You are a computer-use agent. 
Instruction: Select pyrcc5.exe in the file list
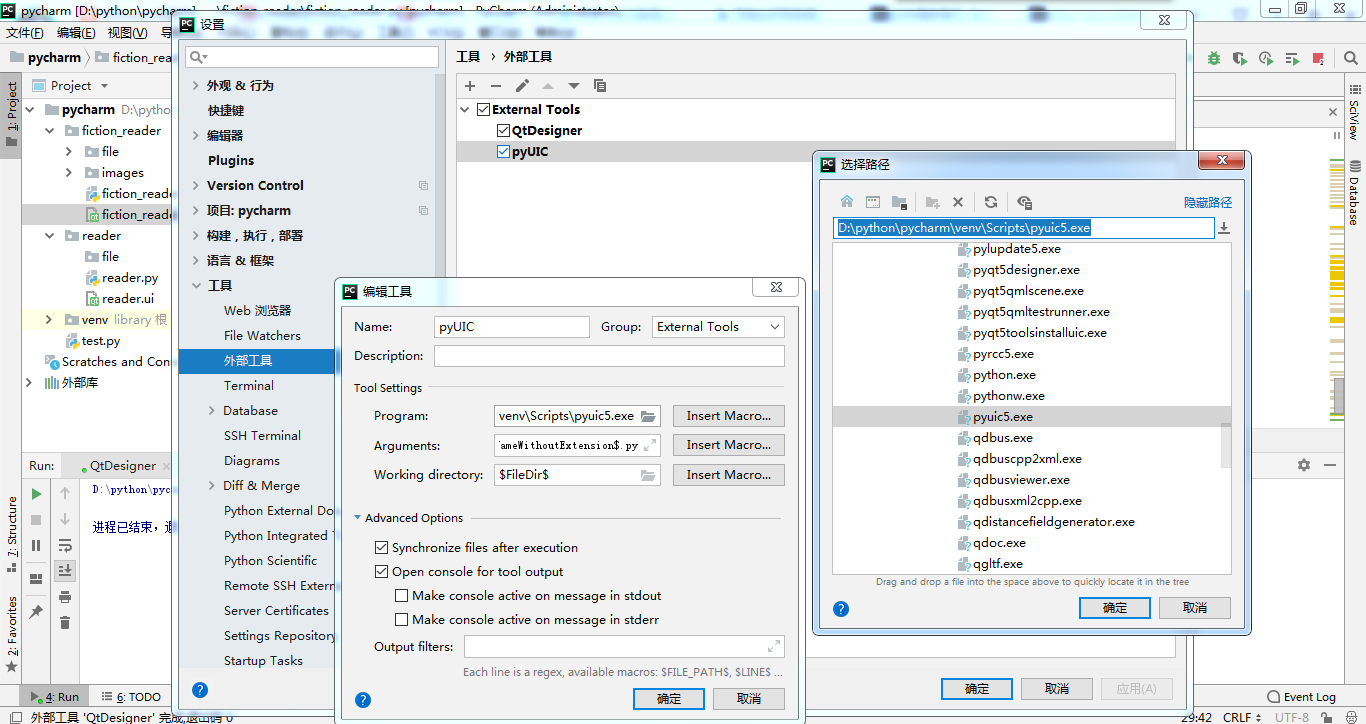[1003, 353]
